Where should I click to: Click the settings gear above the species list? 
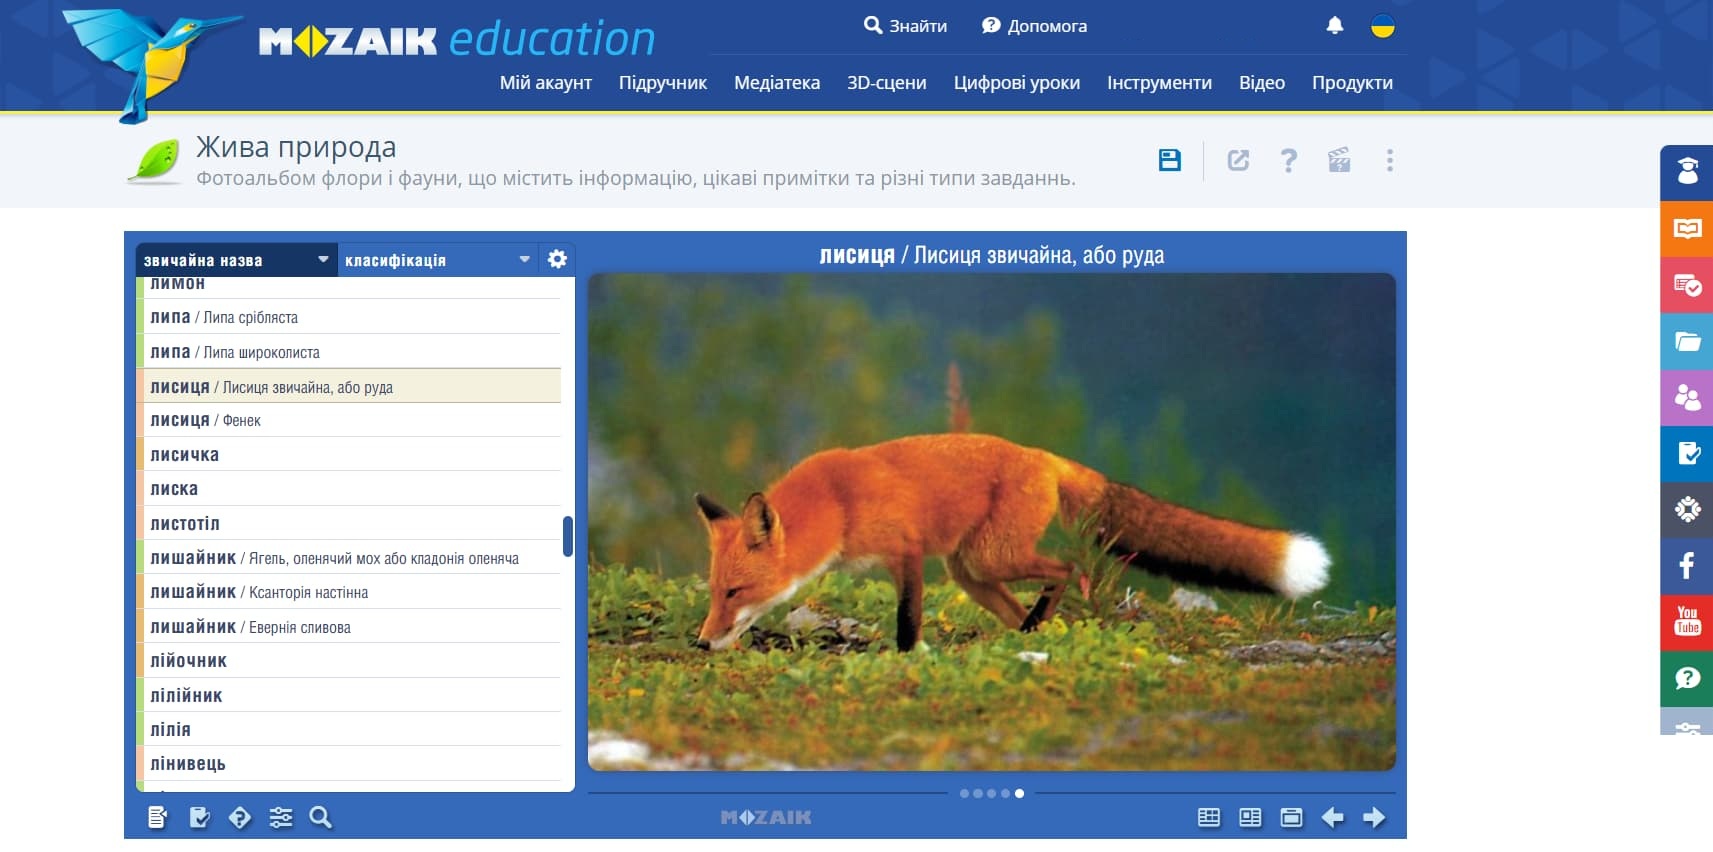click(x=557, y=260)
